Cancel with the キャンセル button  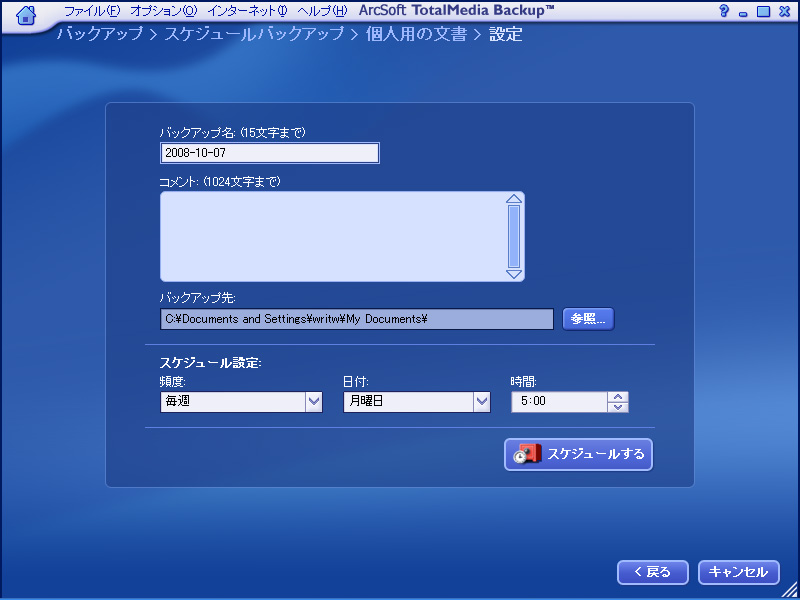tap(739, 572)
